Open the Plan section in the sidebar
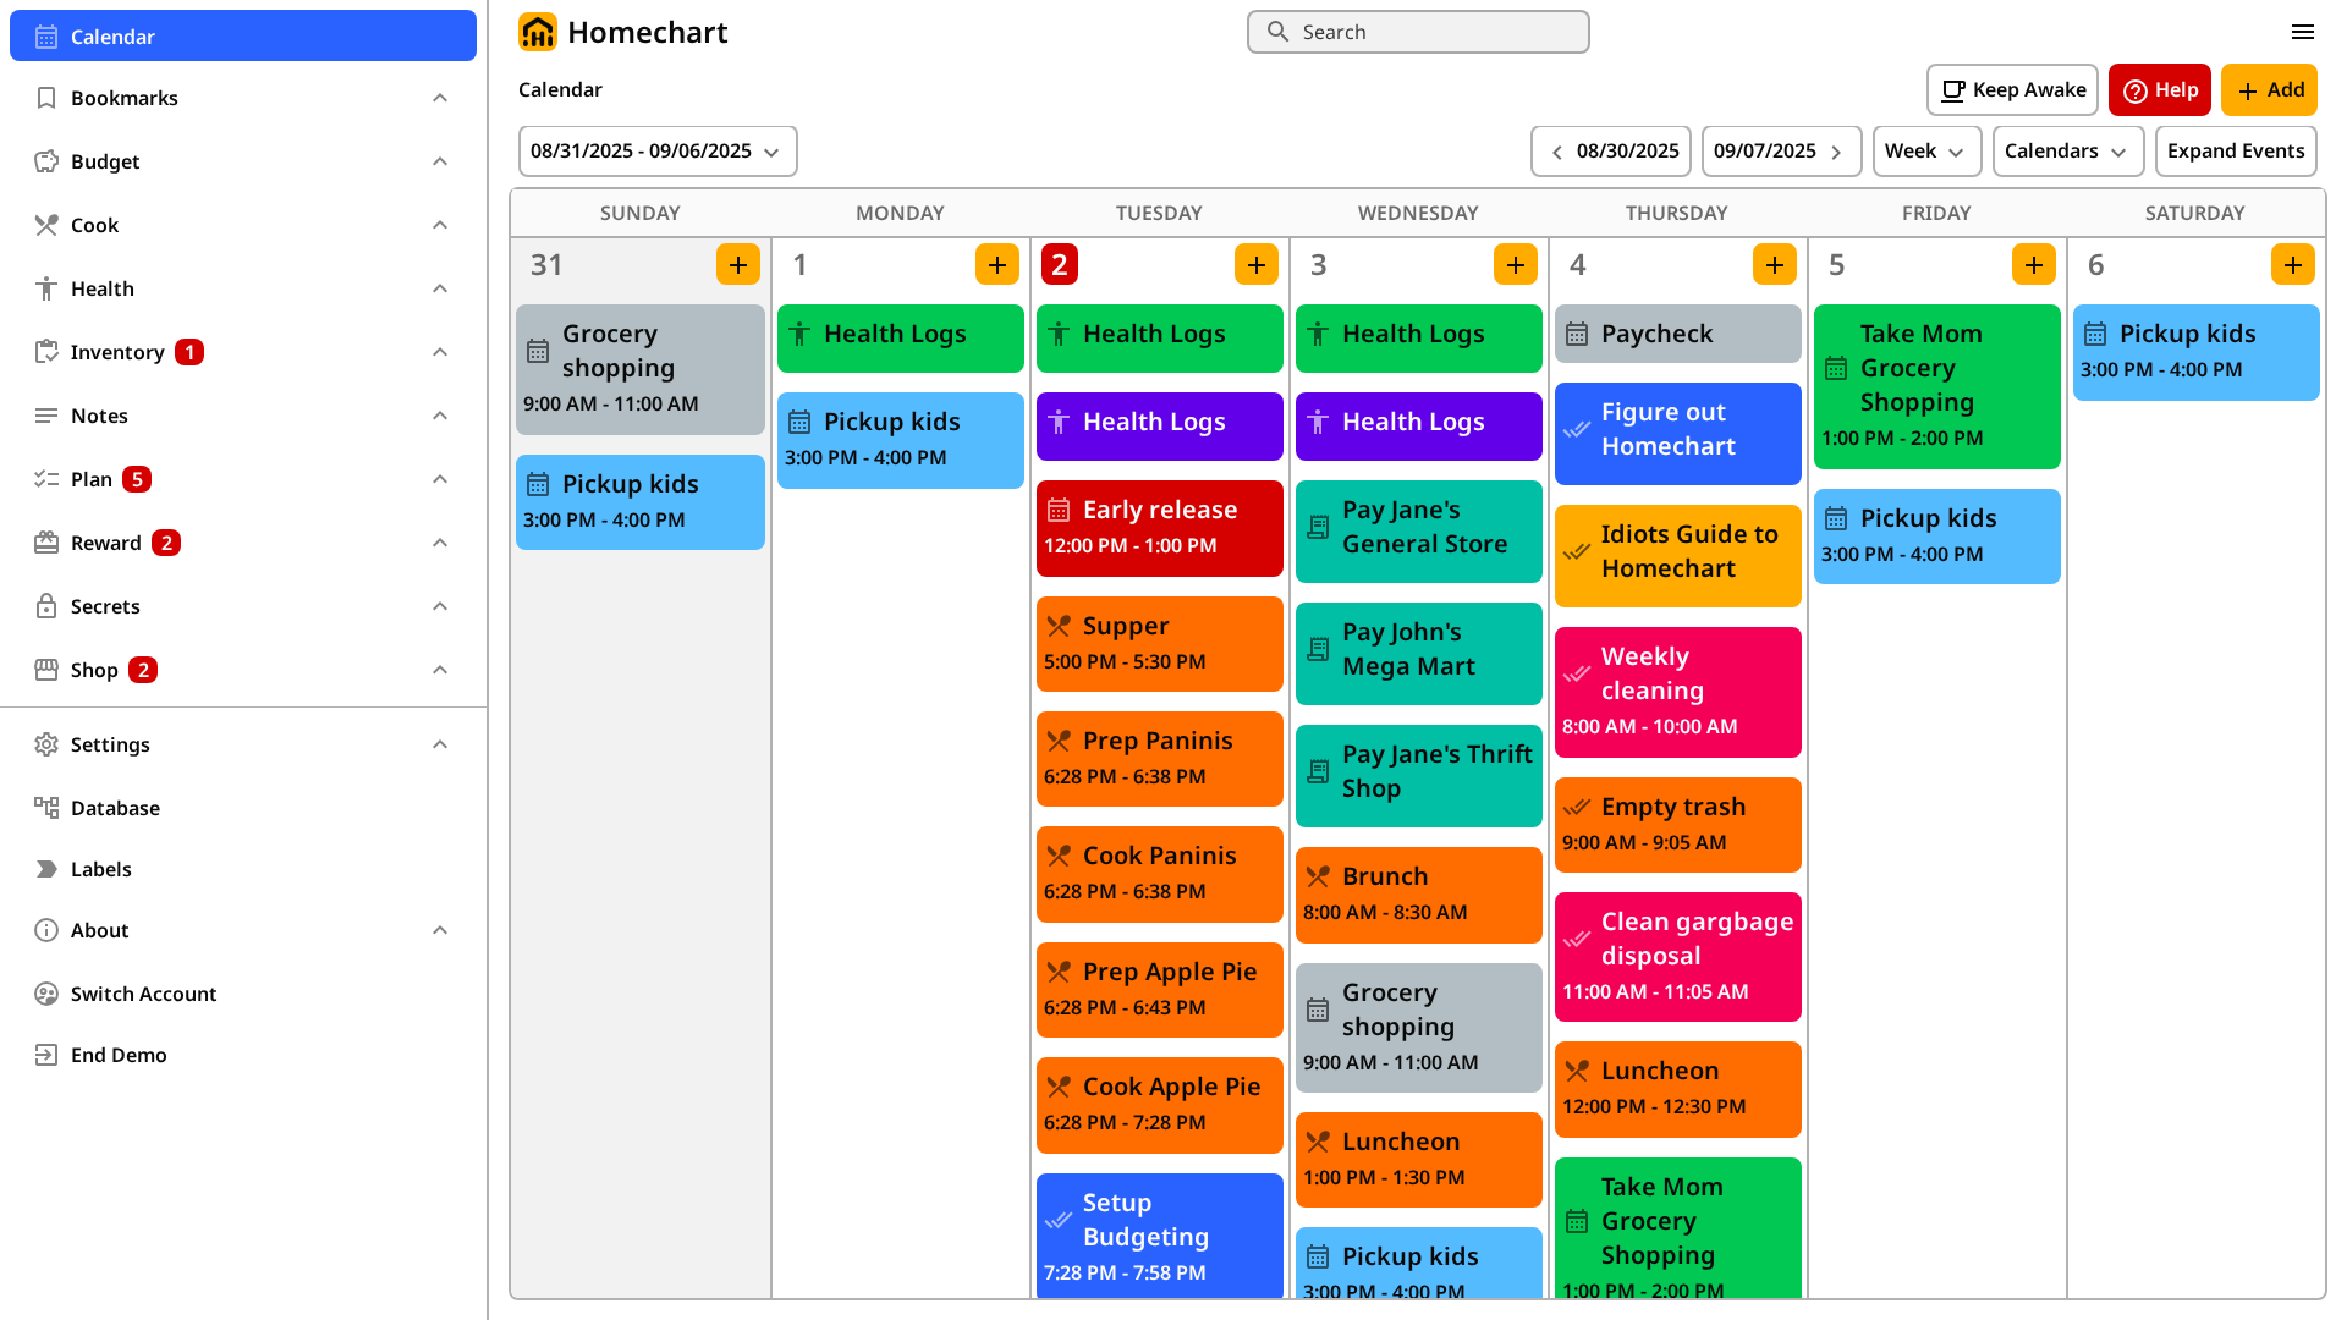The image size is (2347, 1320). pos(91,479)
